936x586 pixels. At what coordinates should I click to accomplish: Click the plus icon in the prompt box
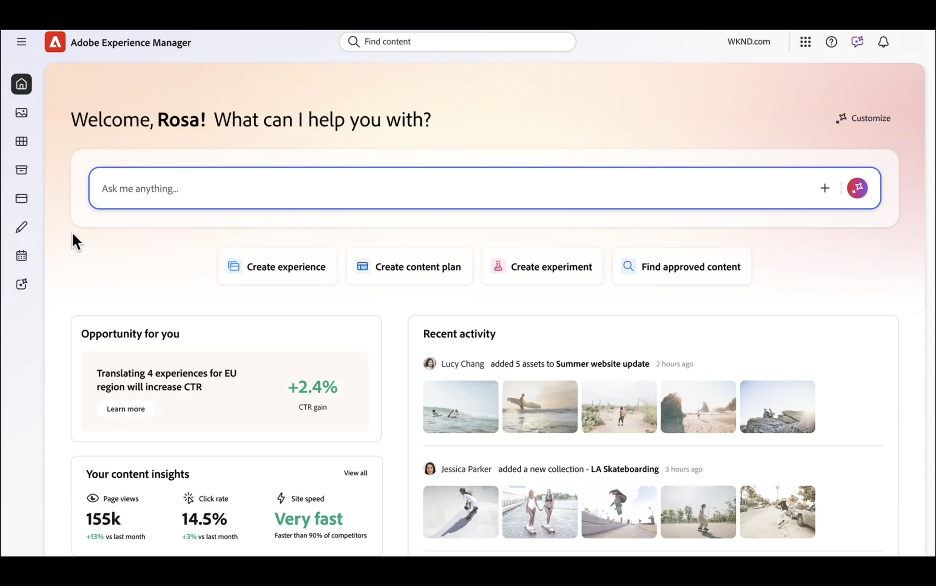(x=825, y=188)
